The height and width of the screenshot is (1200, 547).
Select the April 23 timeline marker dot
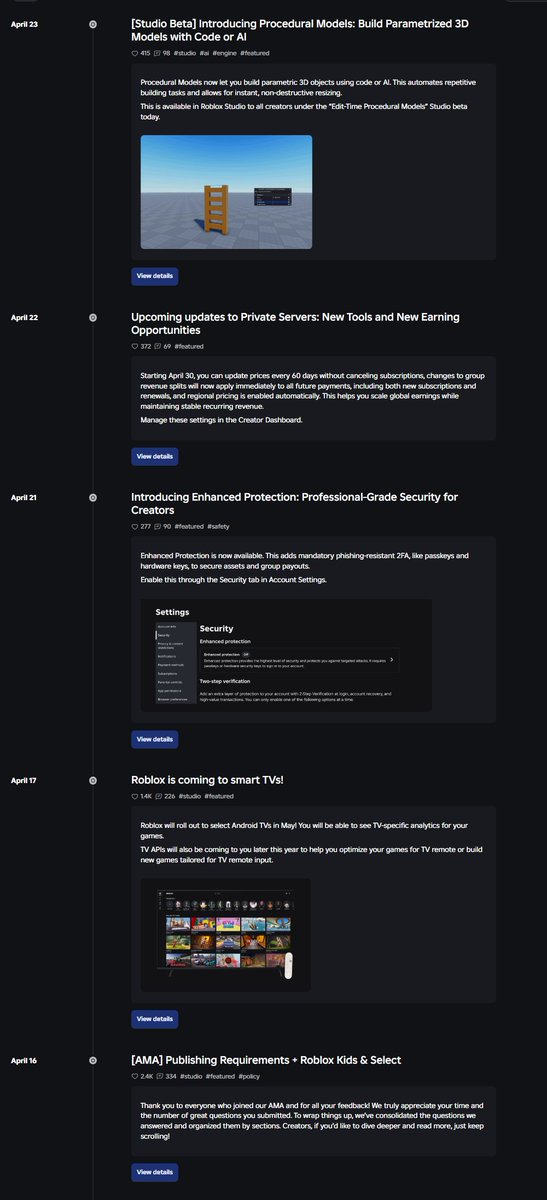point(93,22)
